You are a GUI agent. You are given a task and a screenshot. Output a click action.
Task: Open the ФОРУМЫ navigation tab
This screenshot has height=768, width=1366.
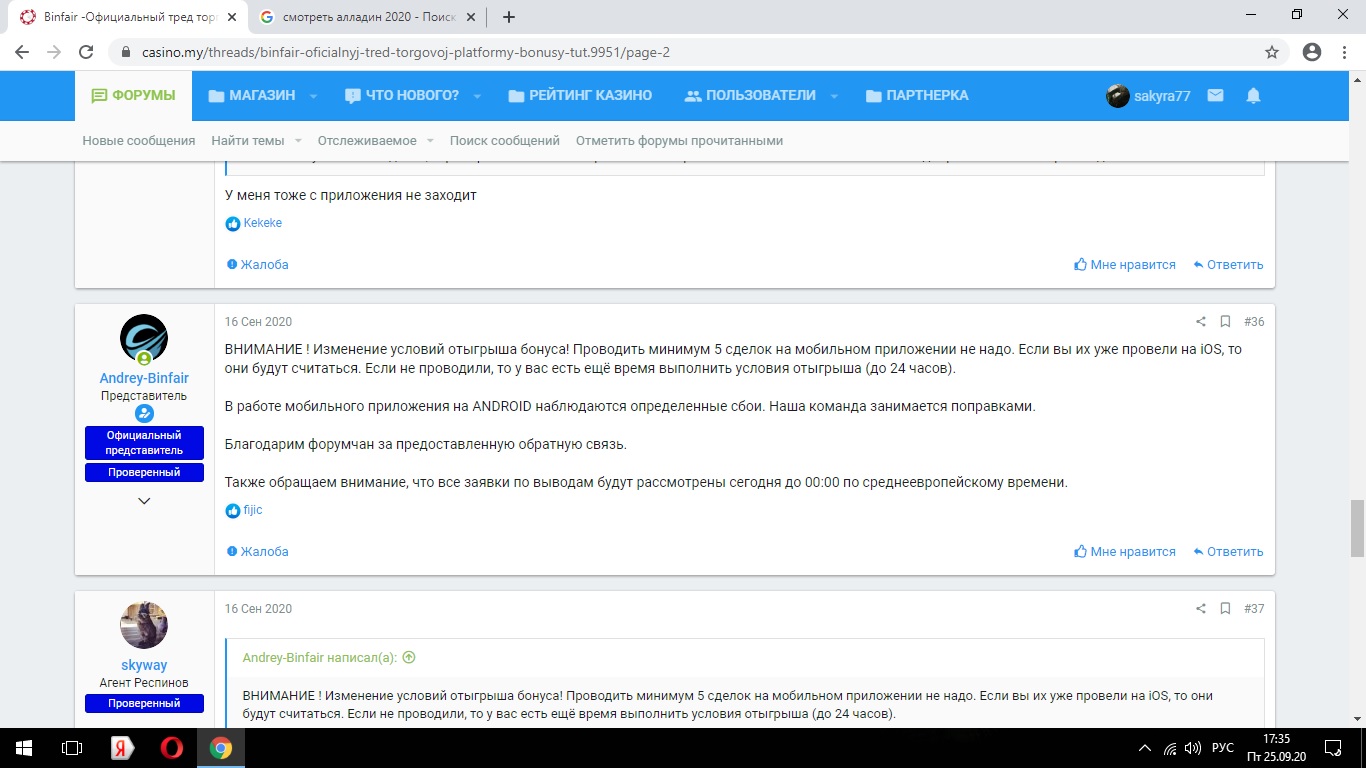click(133, 96)
